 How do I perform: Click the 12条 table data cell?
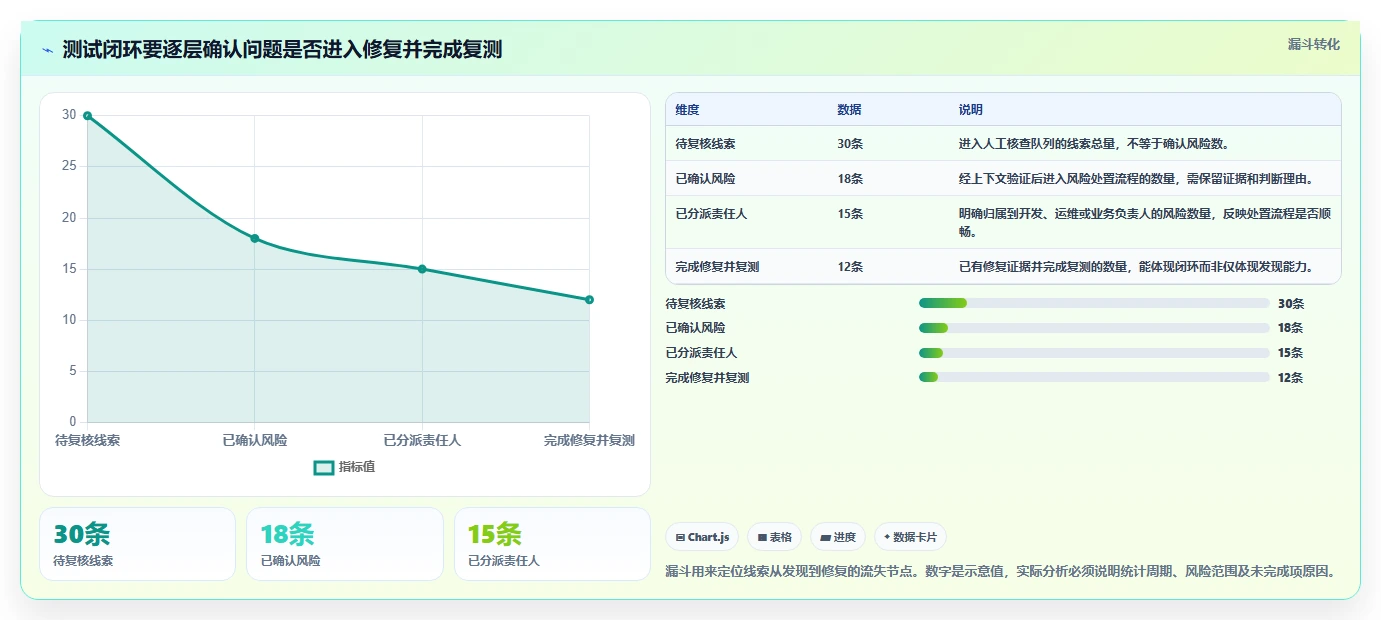[x=850, y=267]
